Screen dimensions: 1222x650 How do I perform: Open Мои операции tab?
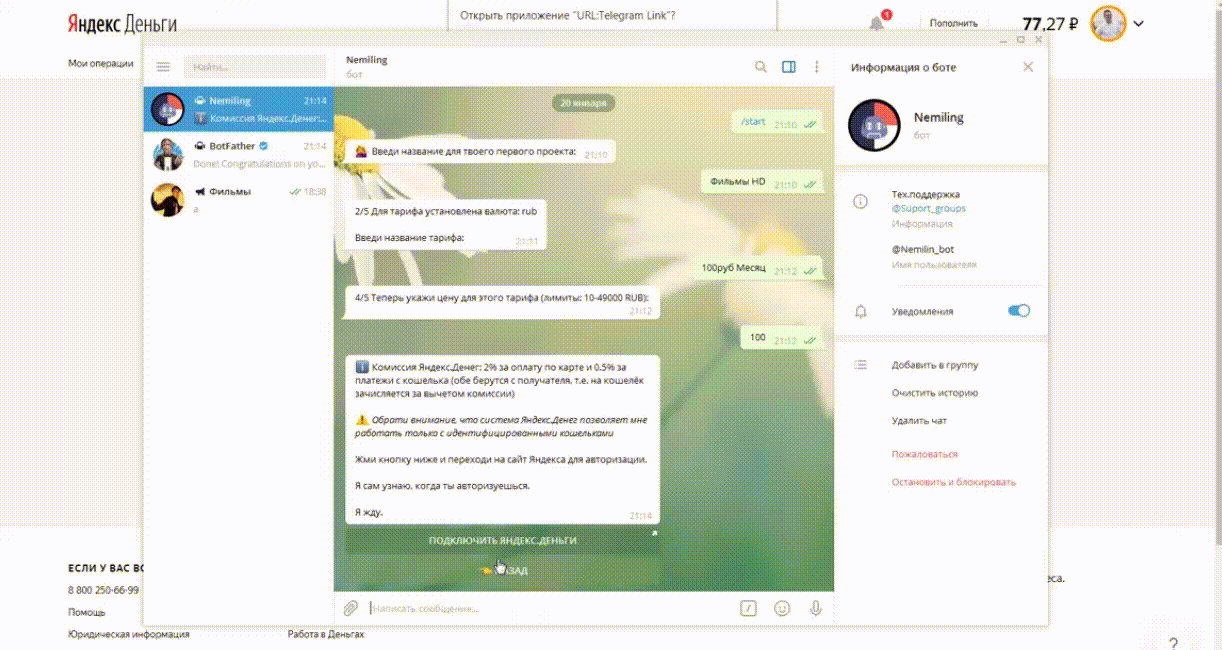[100, 63]
